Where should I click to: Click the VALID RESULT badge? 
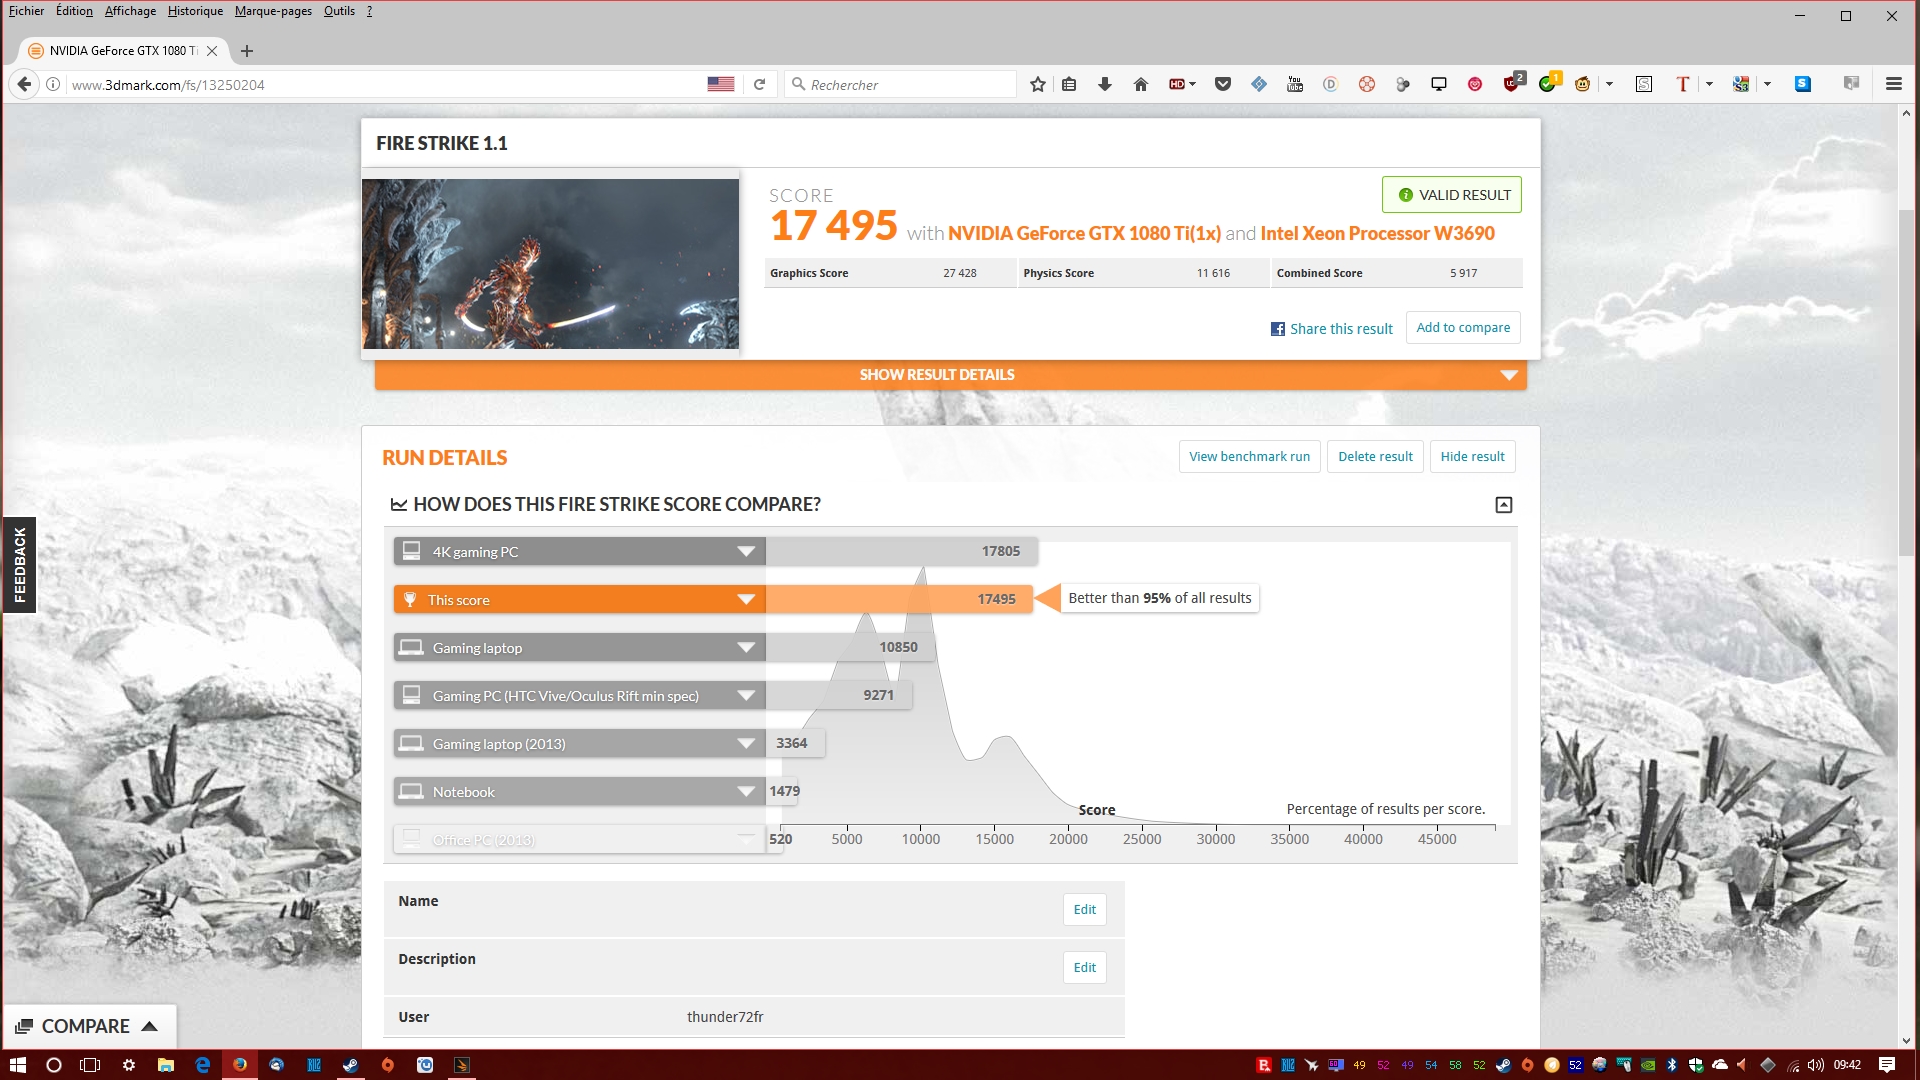click(1451, 195)
